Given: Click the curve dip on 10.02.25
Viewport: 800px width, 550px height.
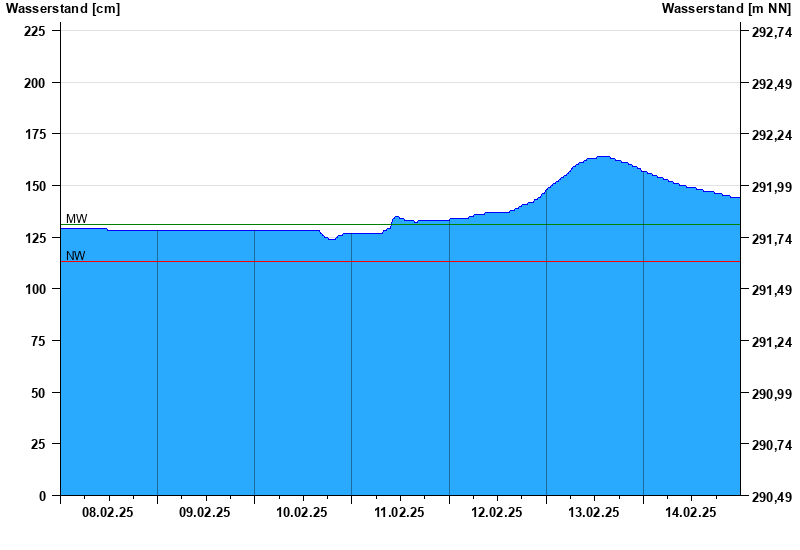Looking at the screenshot, I should point(332,239).
